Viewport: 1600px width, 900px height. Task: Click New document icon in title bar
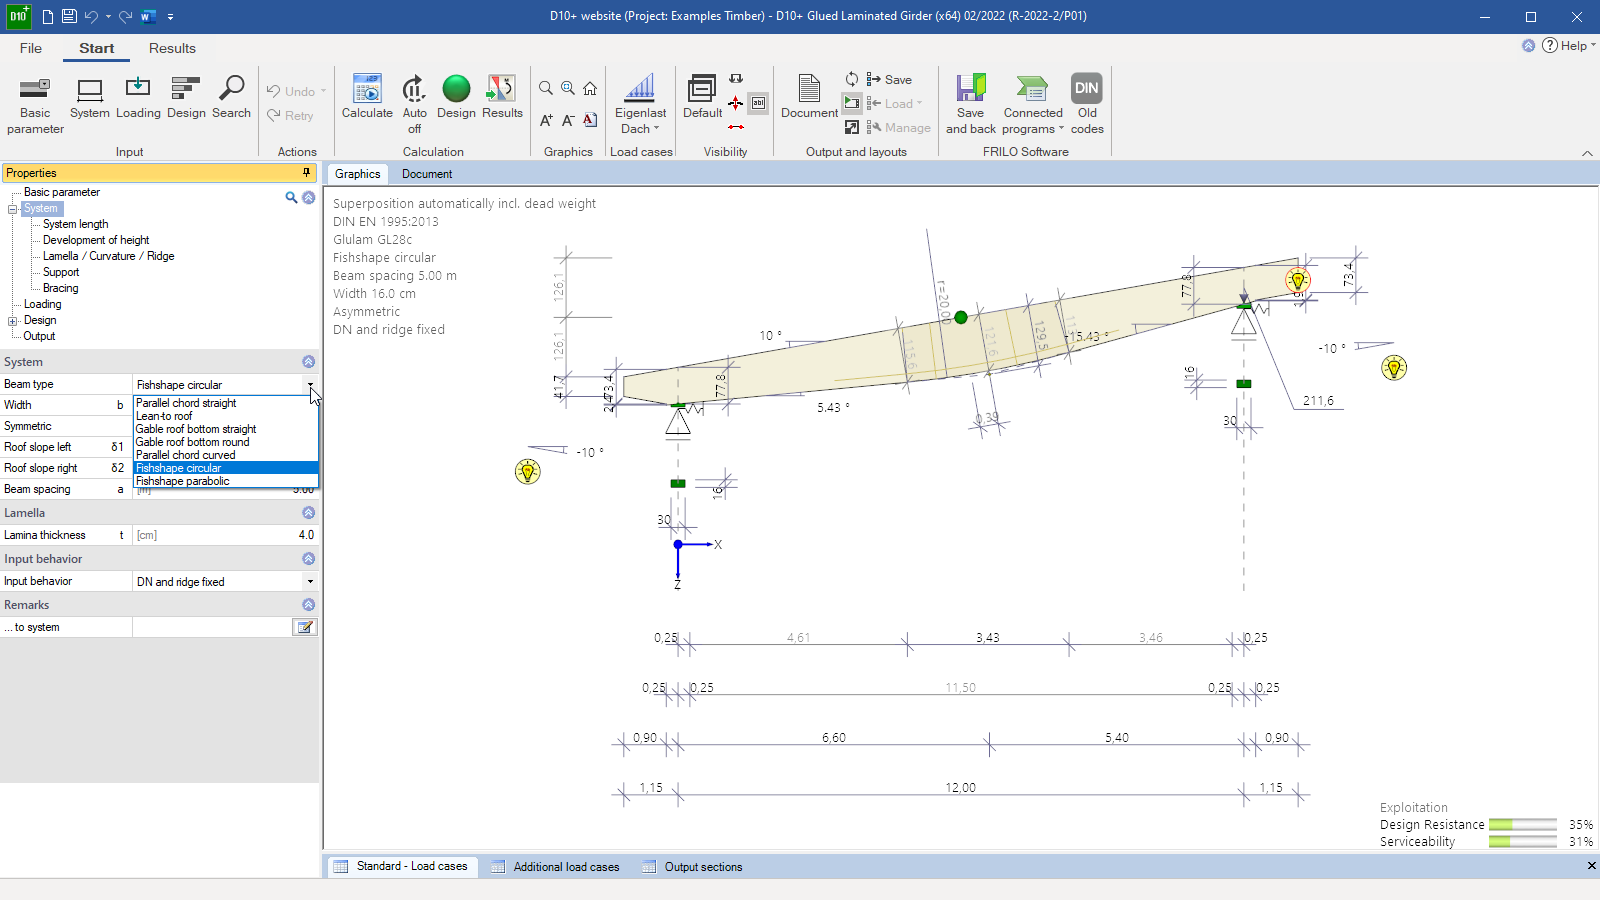point(47,16)
